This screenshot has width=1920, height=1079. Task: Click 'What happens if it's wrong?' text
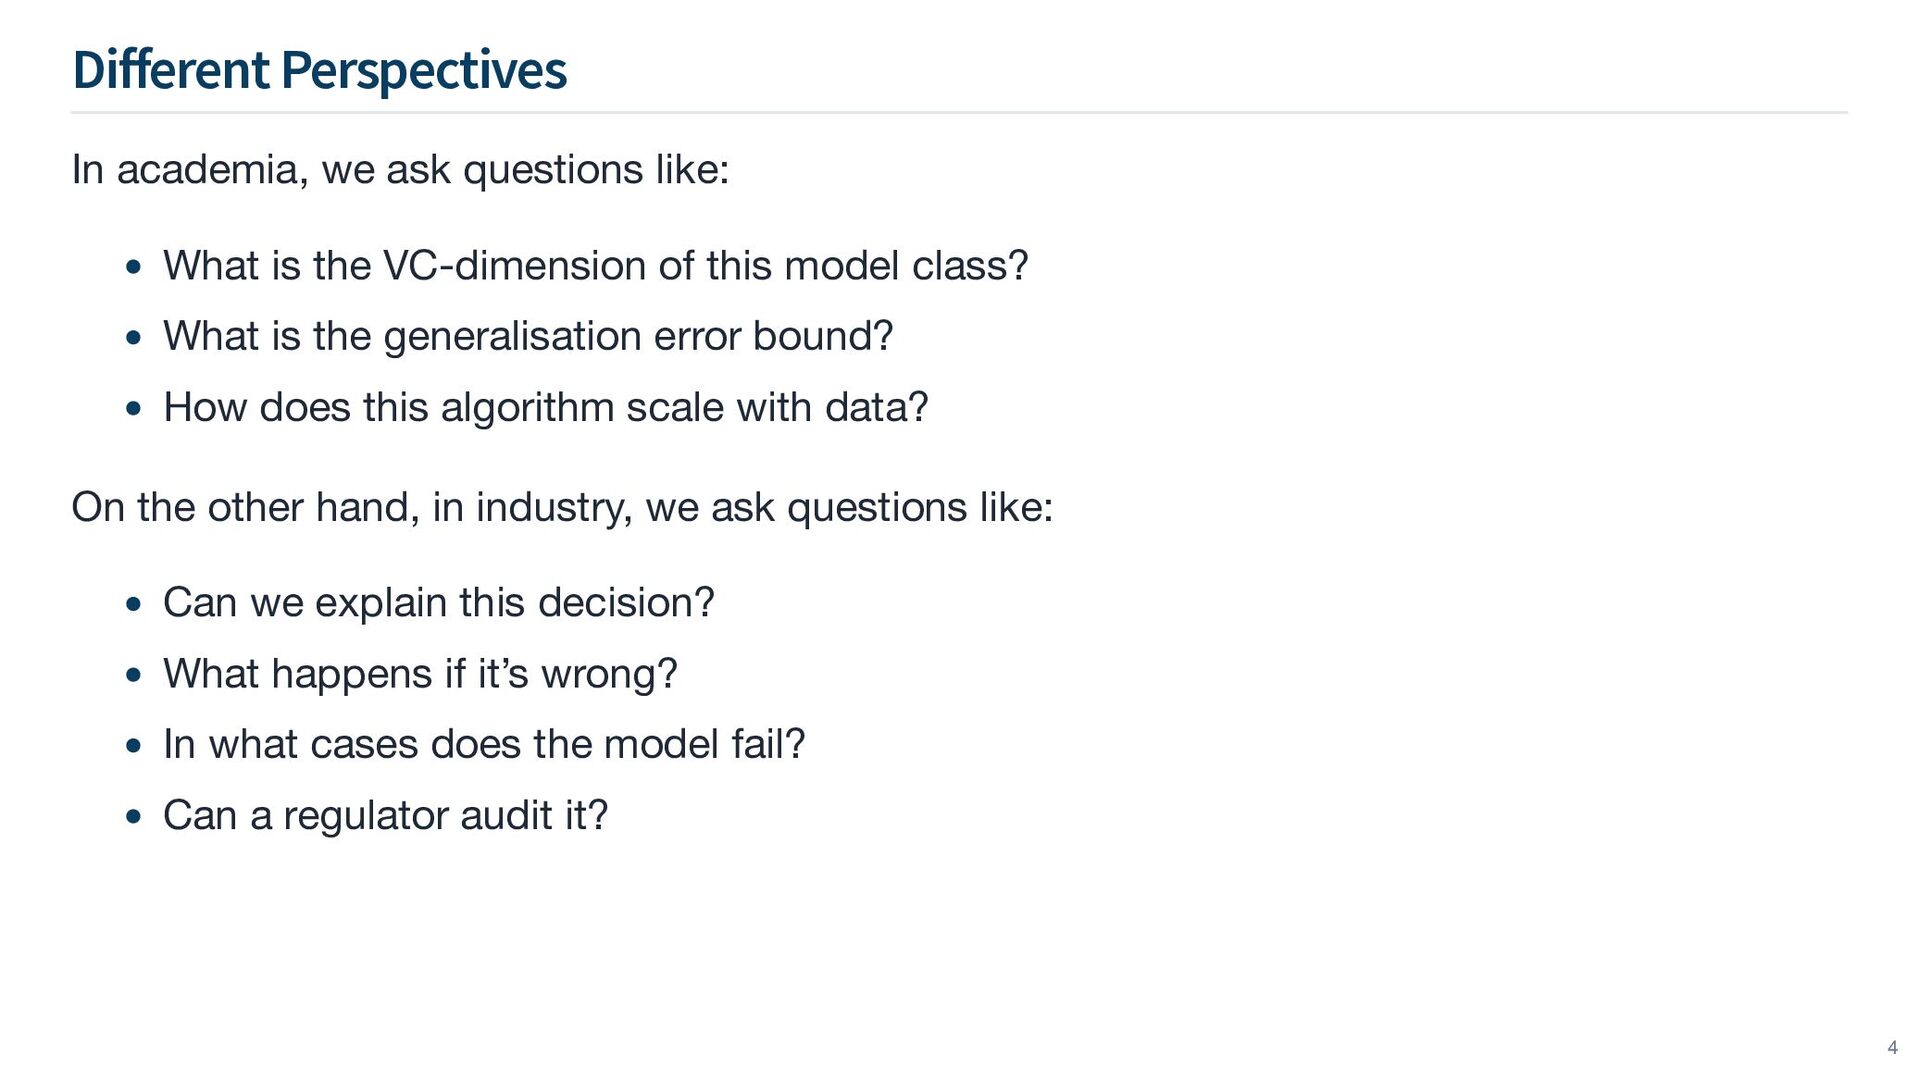[x=420, y=674]
